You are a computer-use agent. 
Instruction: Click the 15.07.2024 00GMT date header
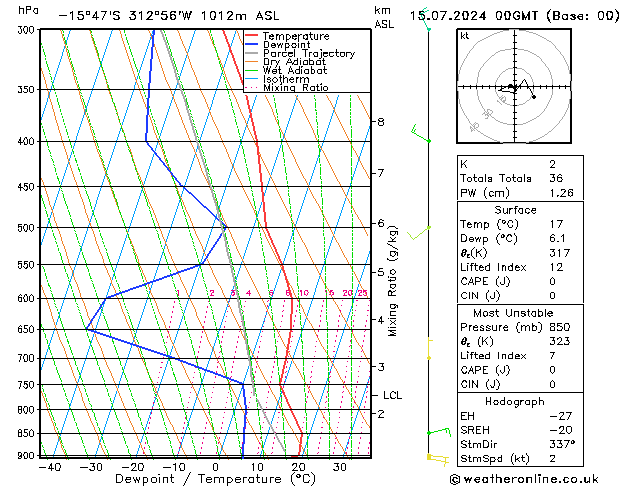(514, 16)
